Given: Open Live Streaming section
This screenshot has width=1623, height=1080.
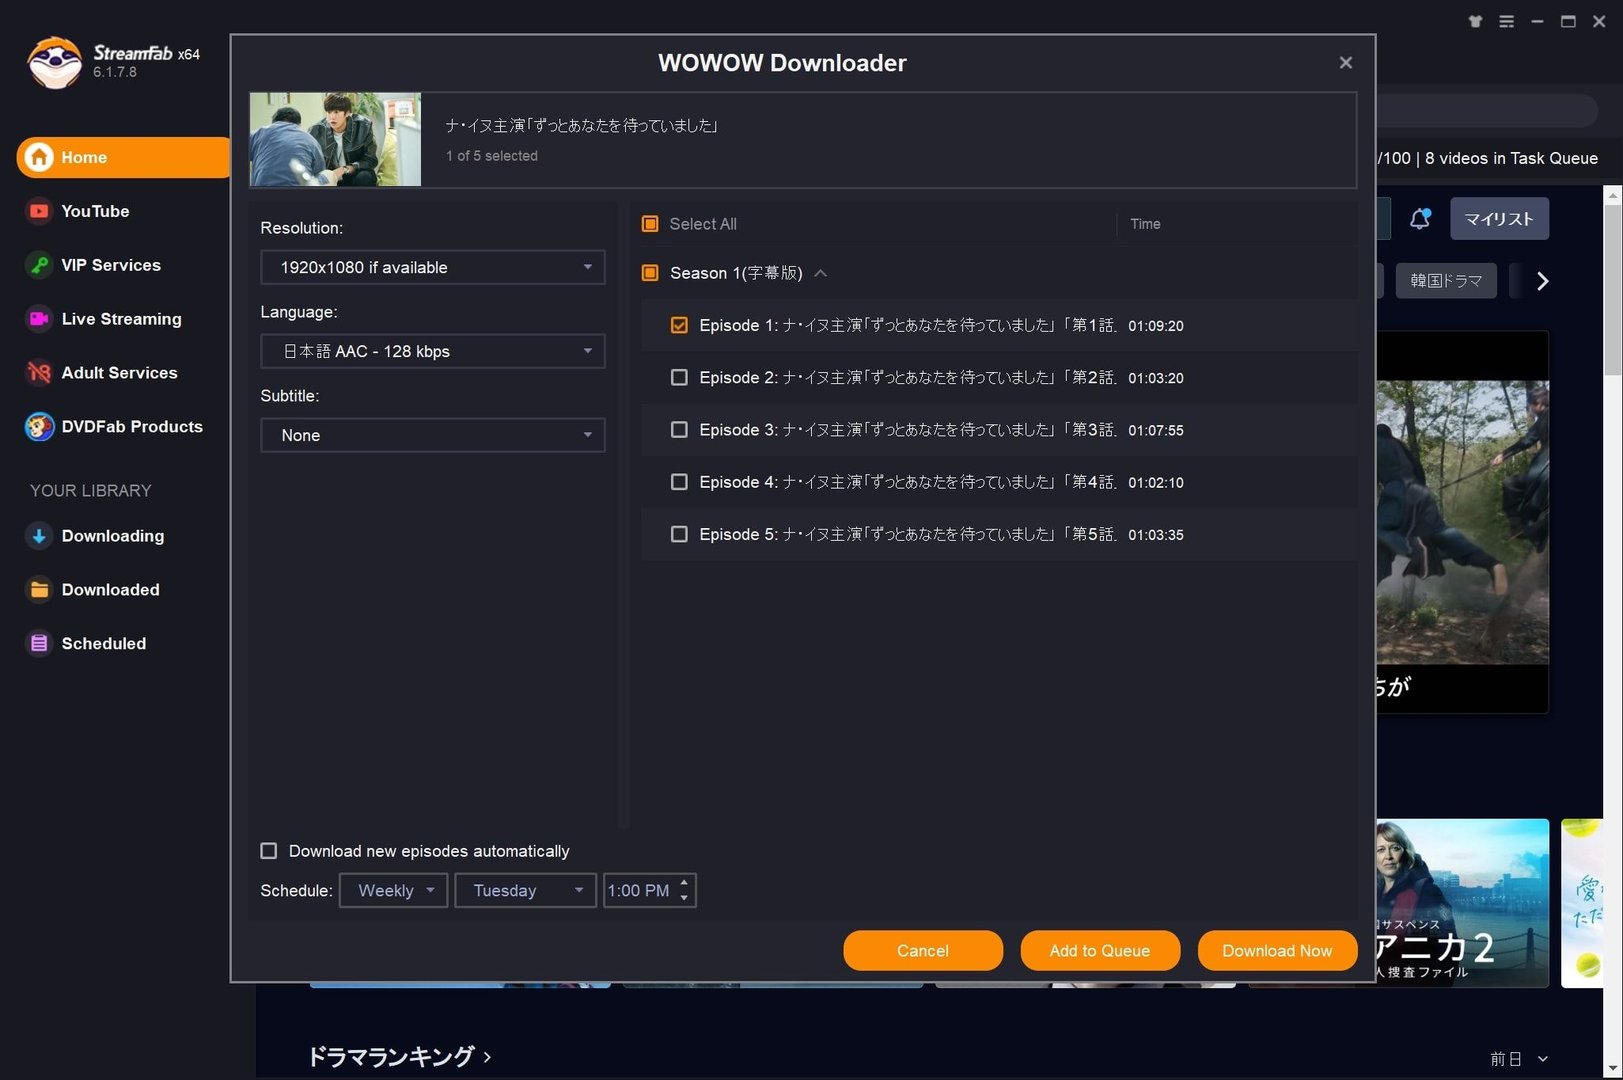Looking at the screenshot, I should point(122,319).
